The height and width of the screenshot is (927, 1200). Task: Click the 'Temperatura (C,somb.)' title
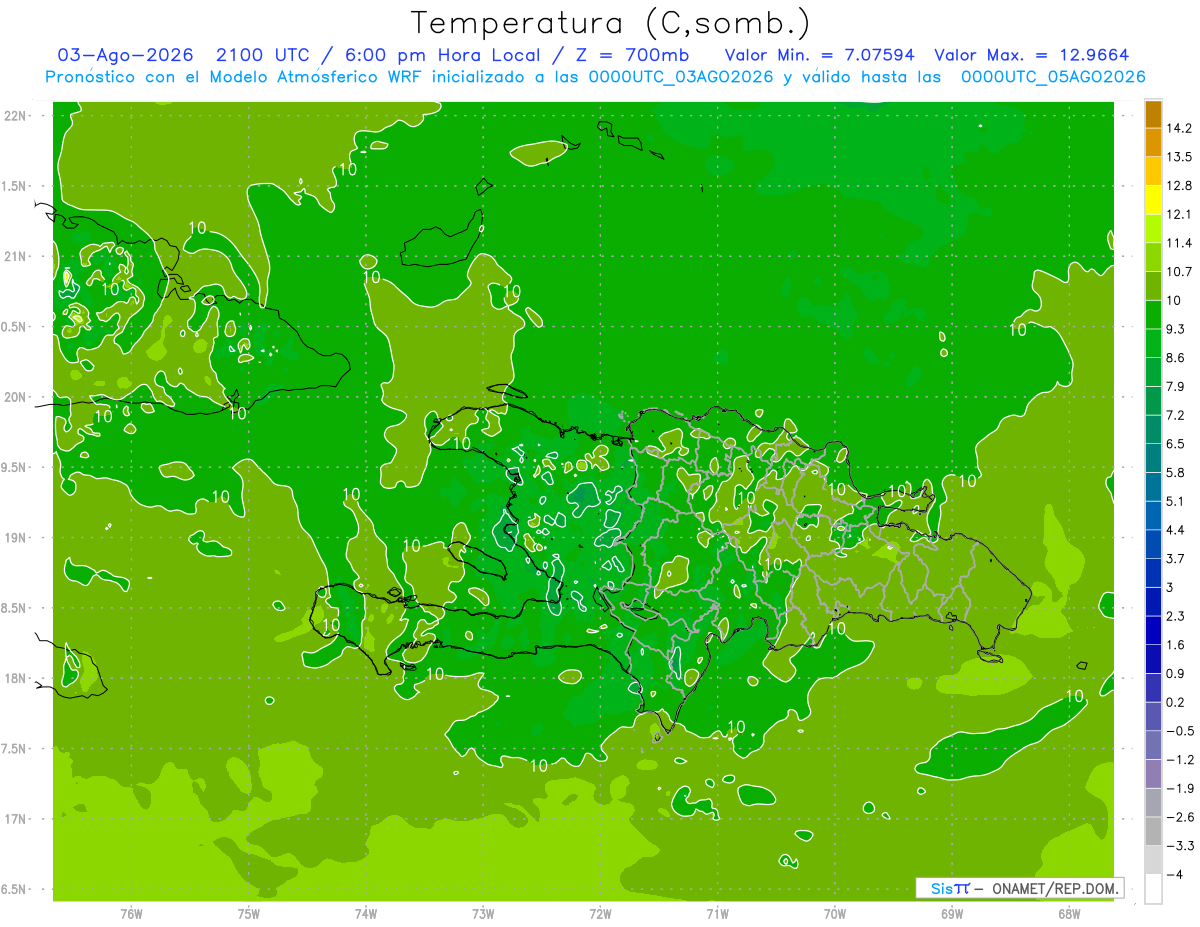[609, 23]
